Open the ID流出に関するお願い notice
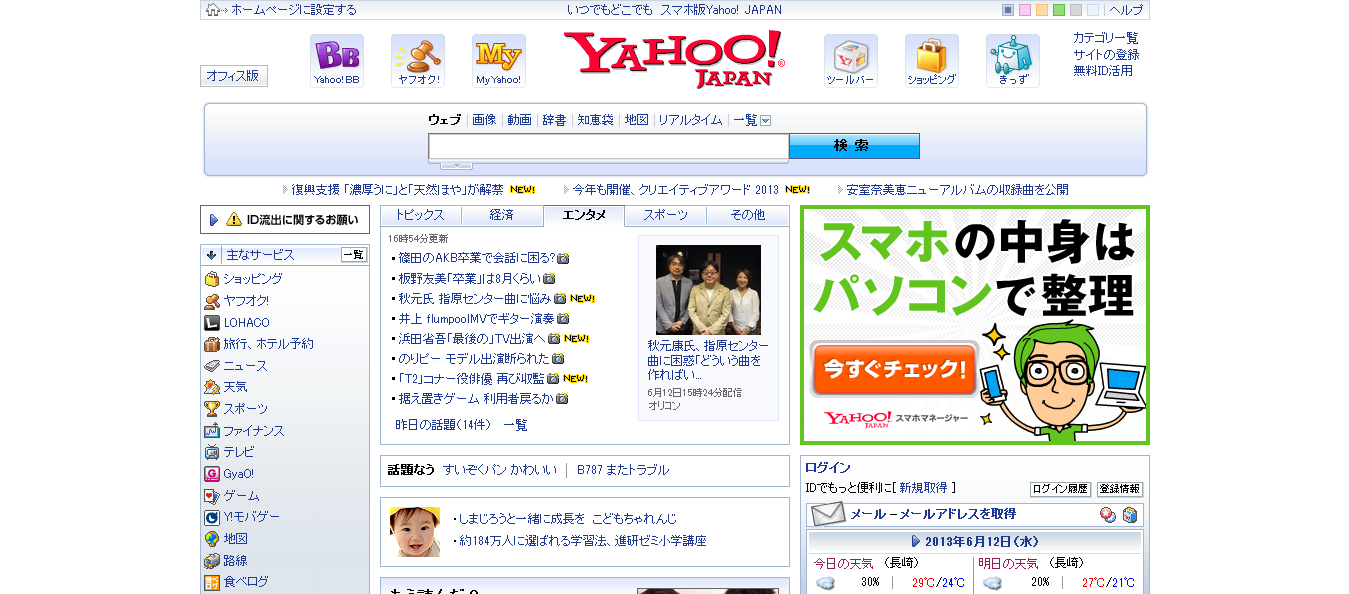1349x594 pixels. [x=285, y=220]
